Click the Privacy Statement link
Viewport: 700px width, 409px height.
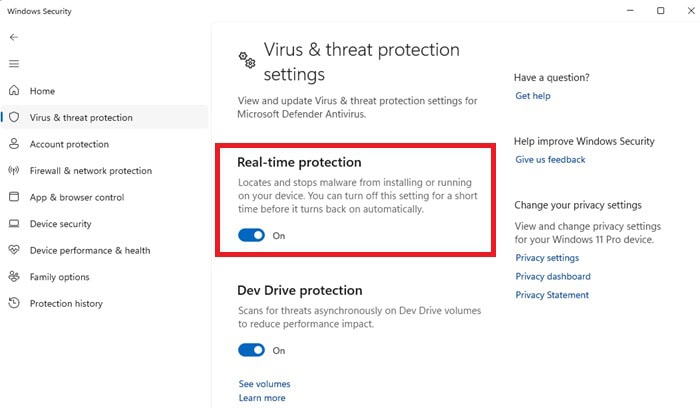pos(552,295)
